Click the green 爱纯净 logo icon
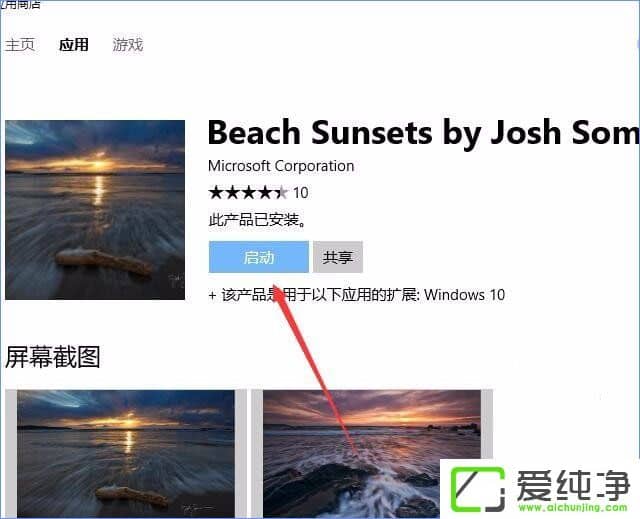 coord(478,489)
